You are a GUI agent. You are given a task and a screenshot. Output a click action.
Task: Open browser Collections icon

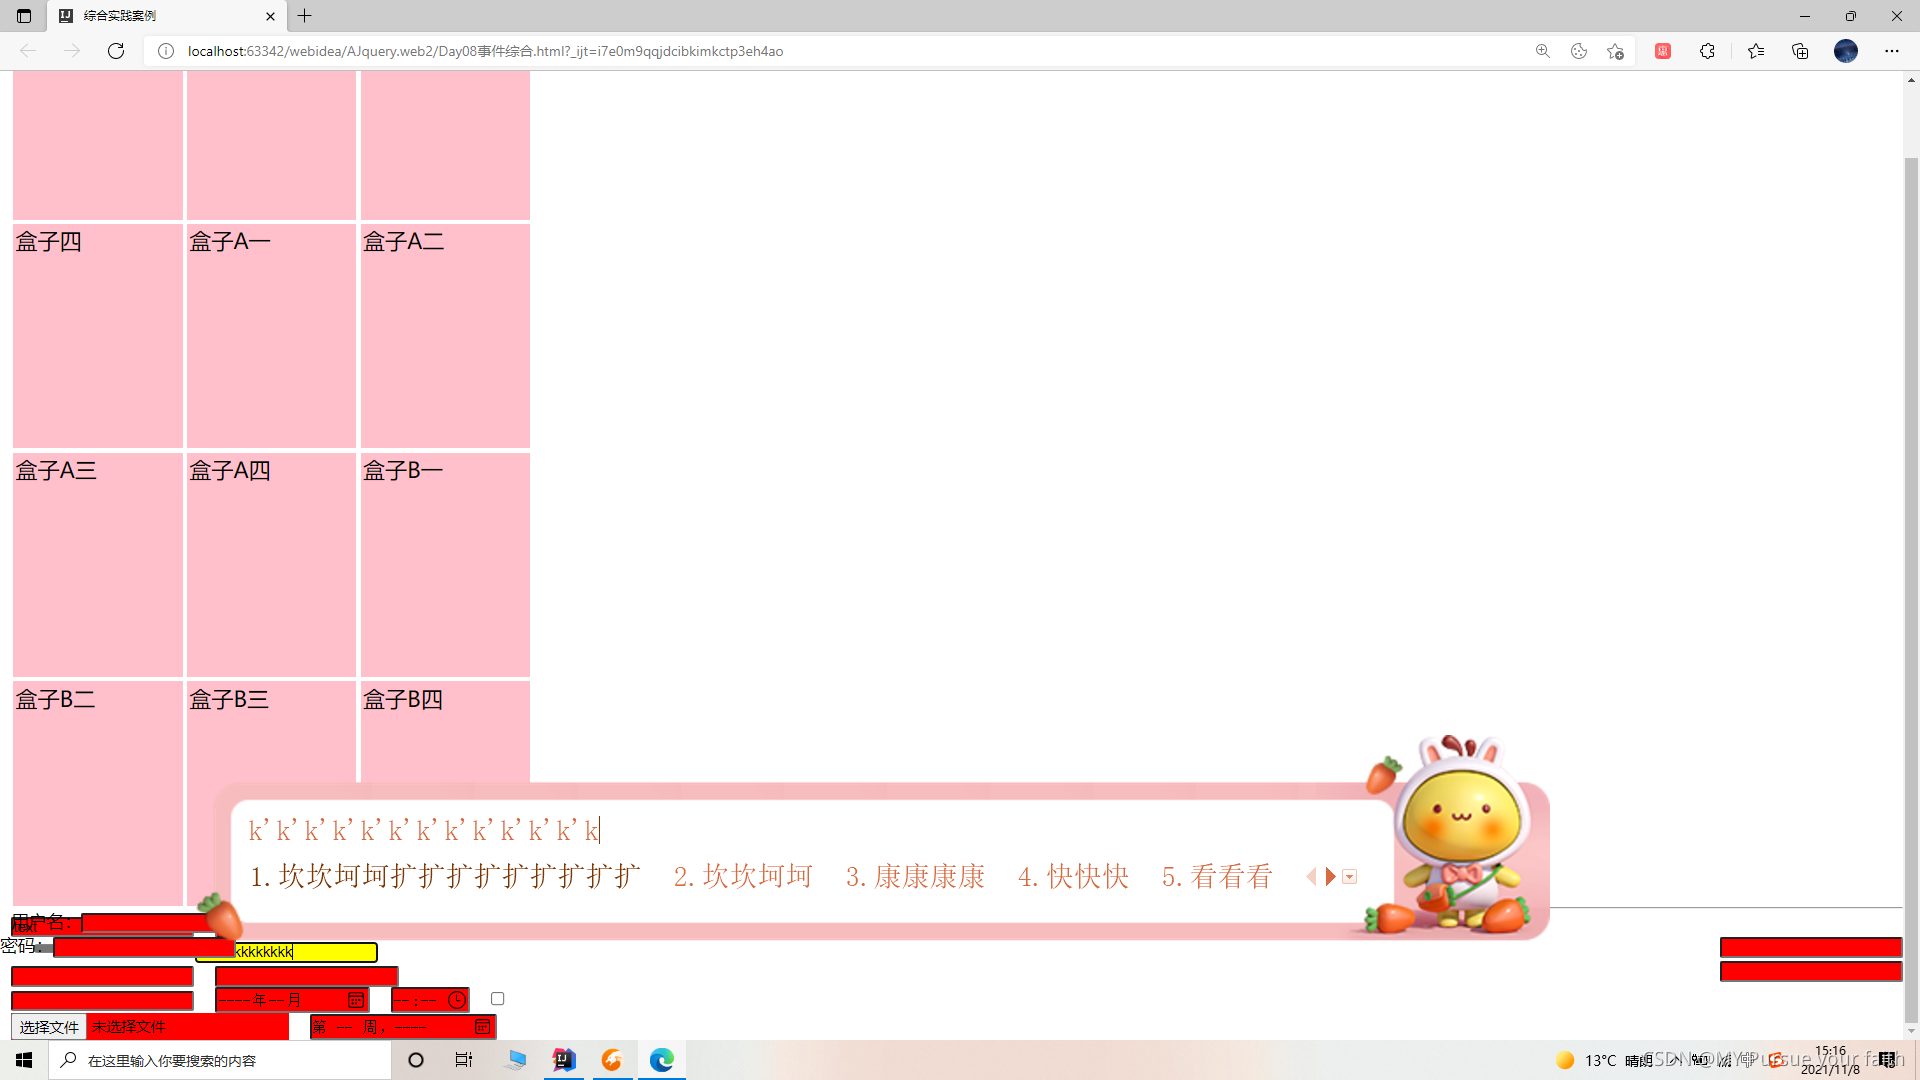[x=1800, y=51]
